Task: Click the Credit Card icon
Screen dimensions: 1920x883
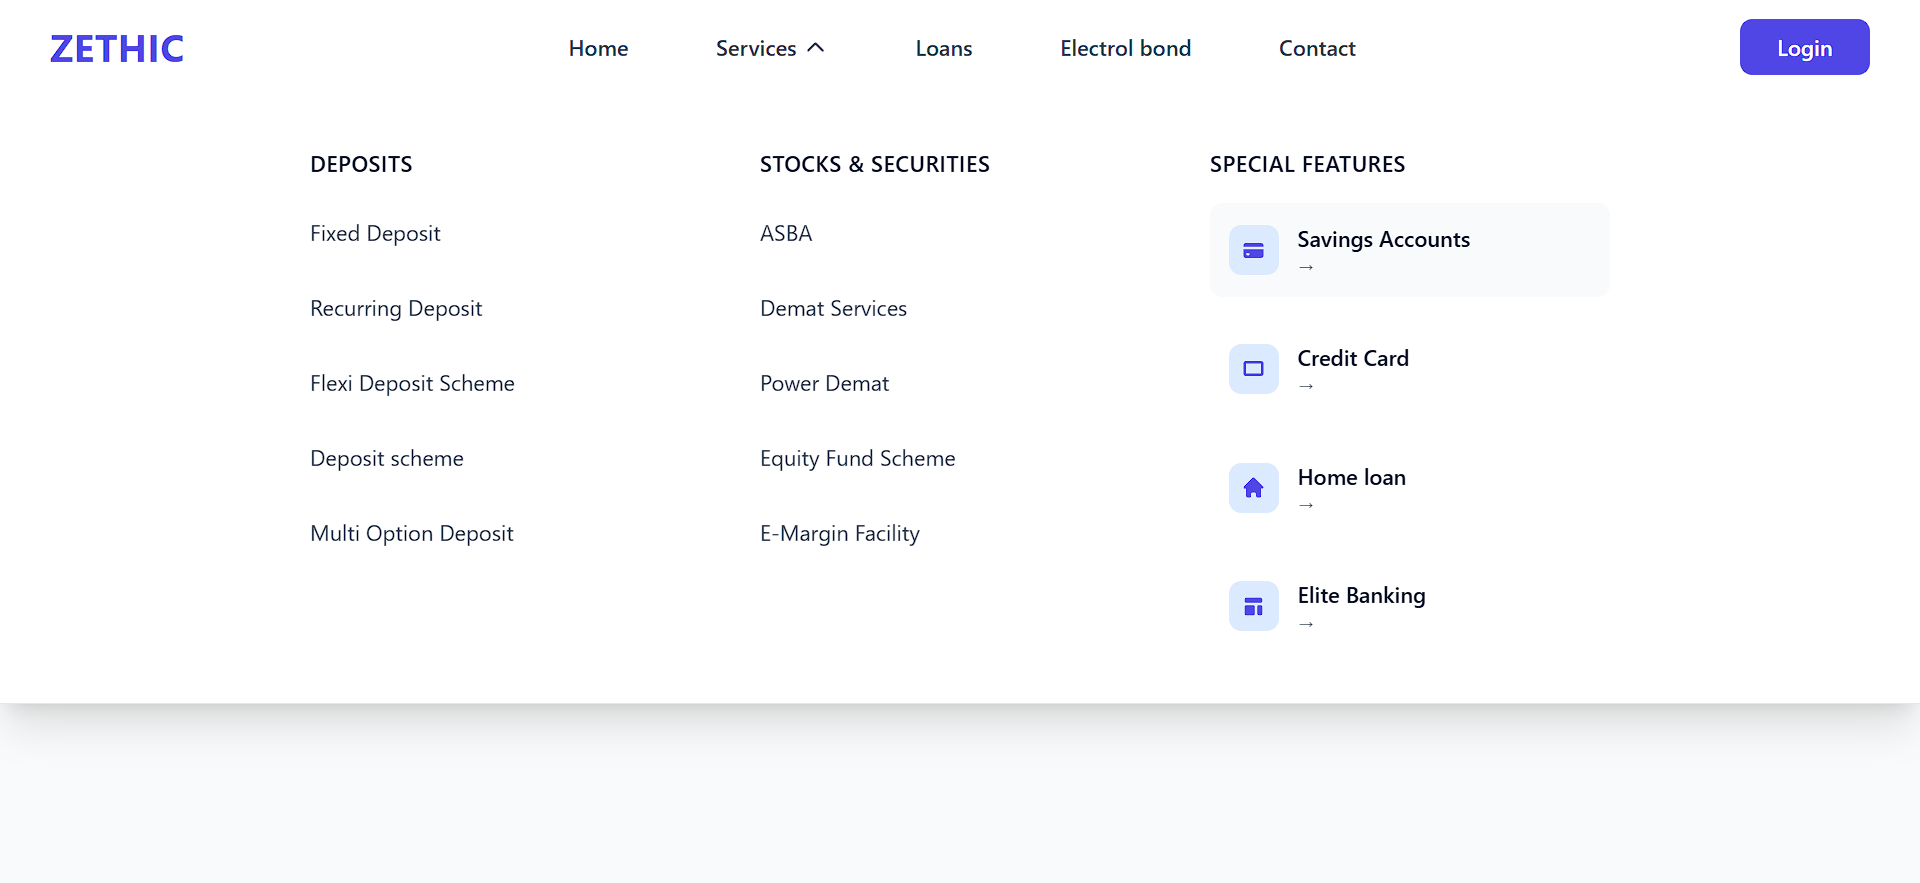Action: pyautogui.click(x=1253, y=369)
